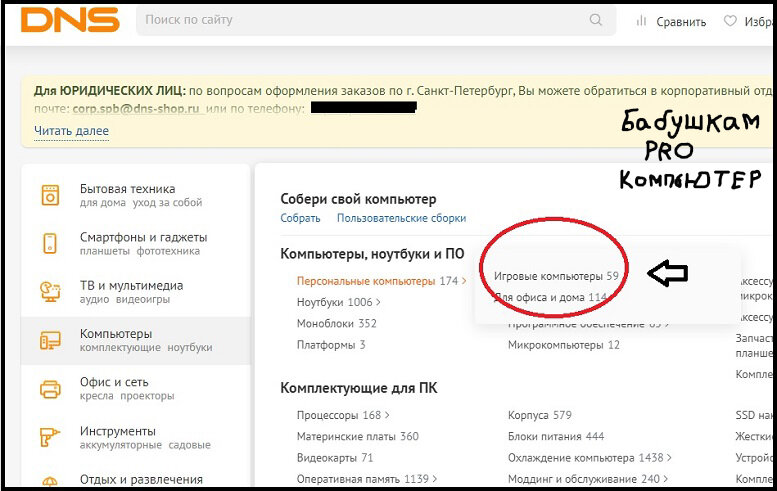Click планшеты subcategory link
The width and height of the screenshot is (777, 491).
point(105,251)
